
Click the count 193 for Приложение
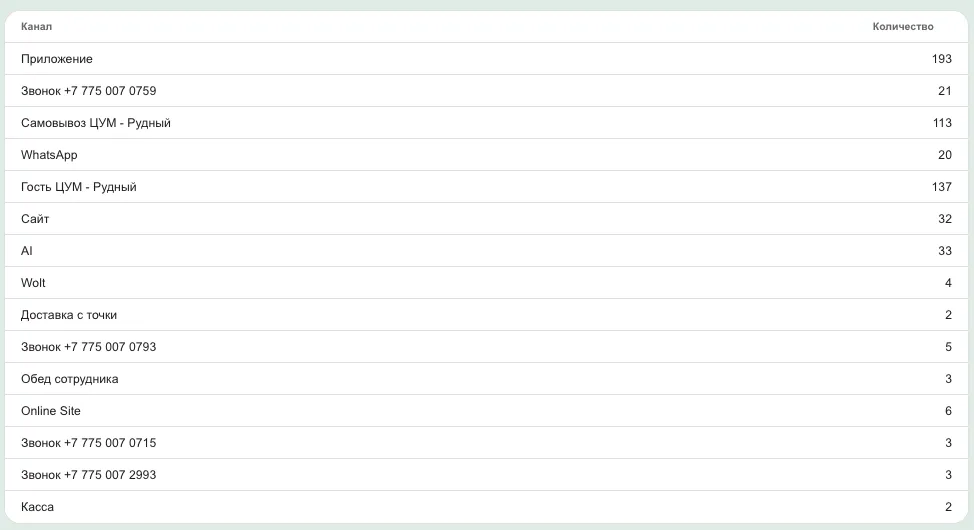click(942, 59)
